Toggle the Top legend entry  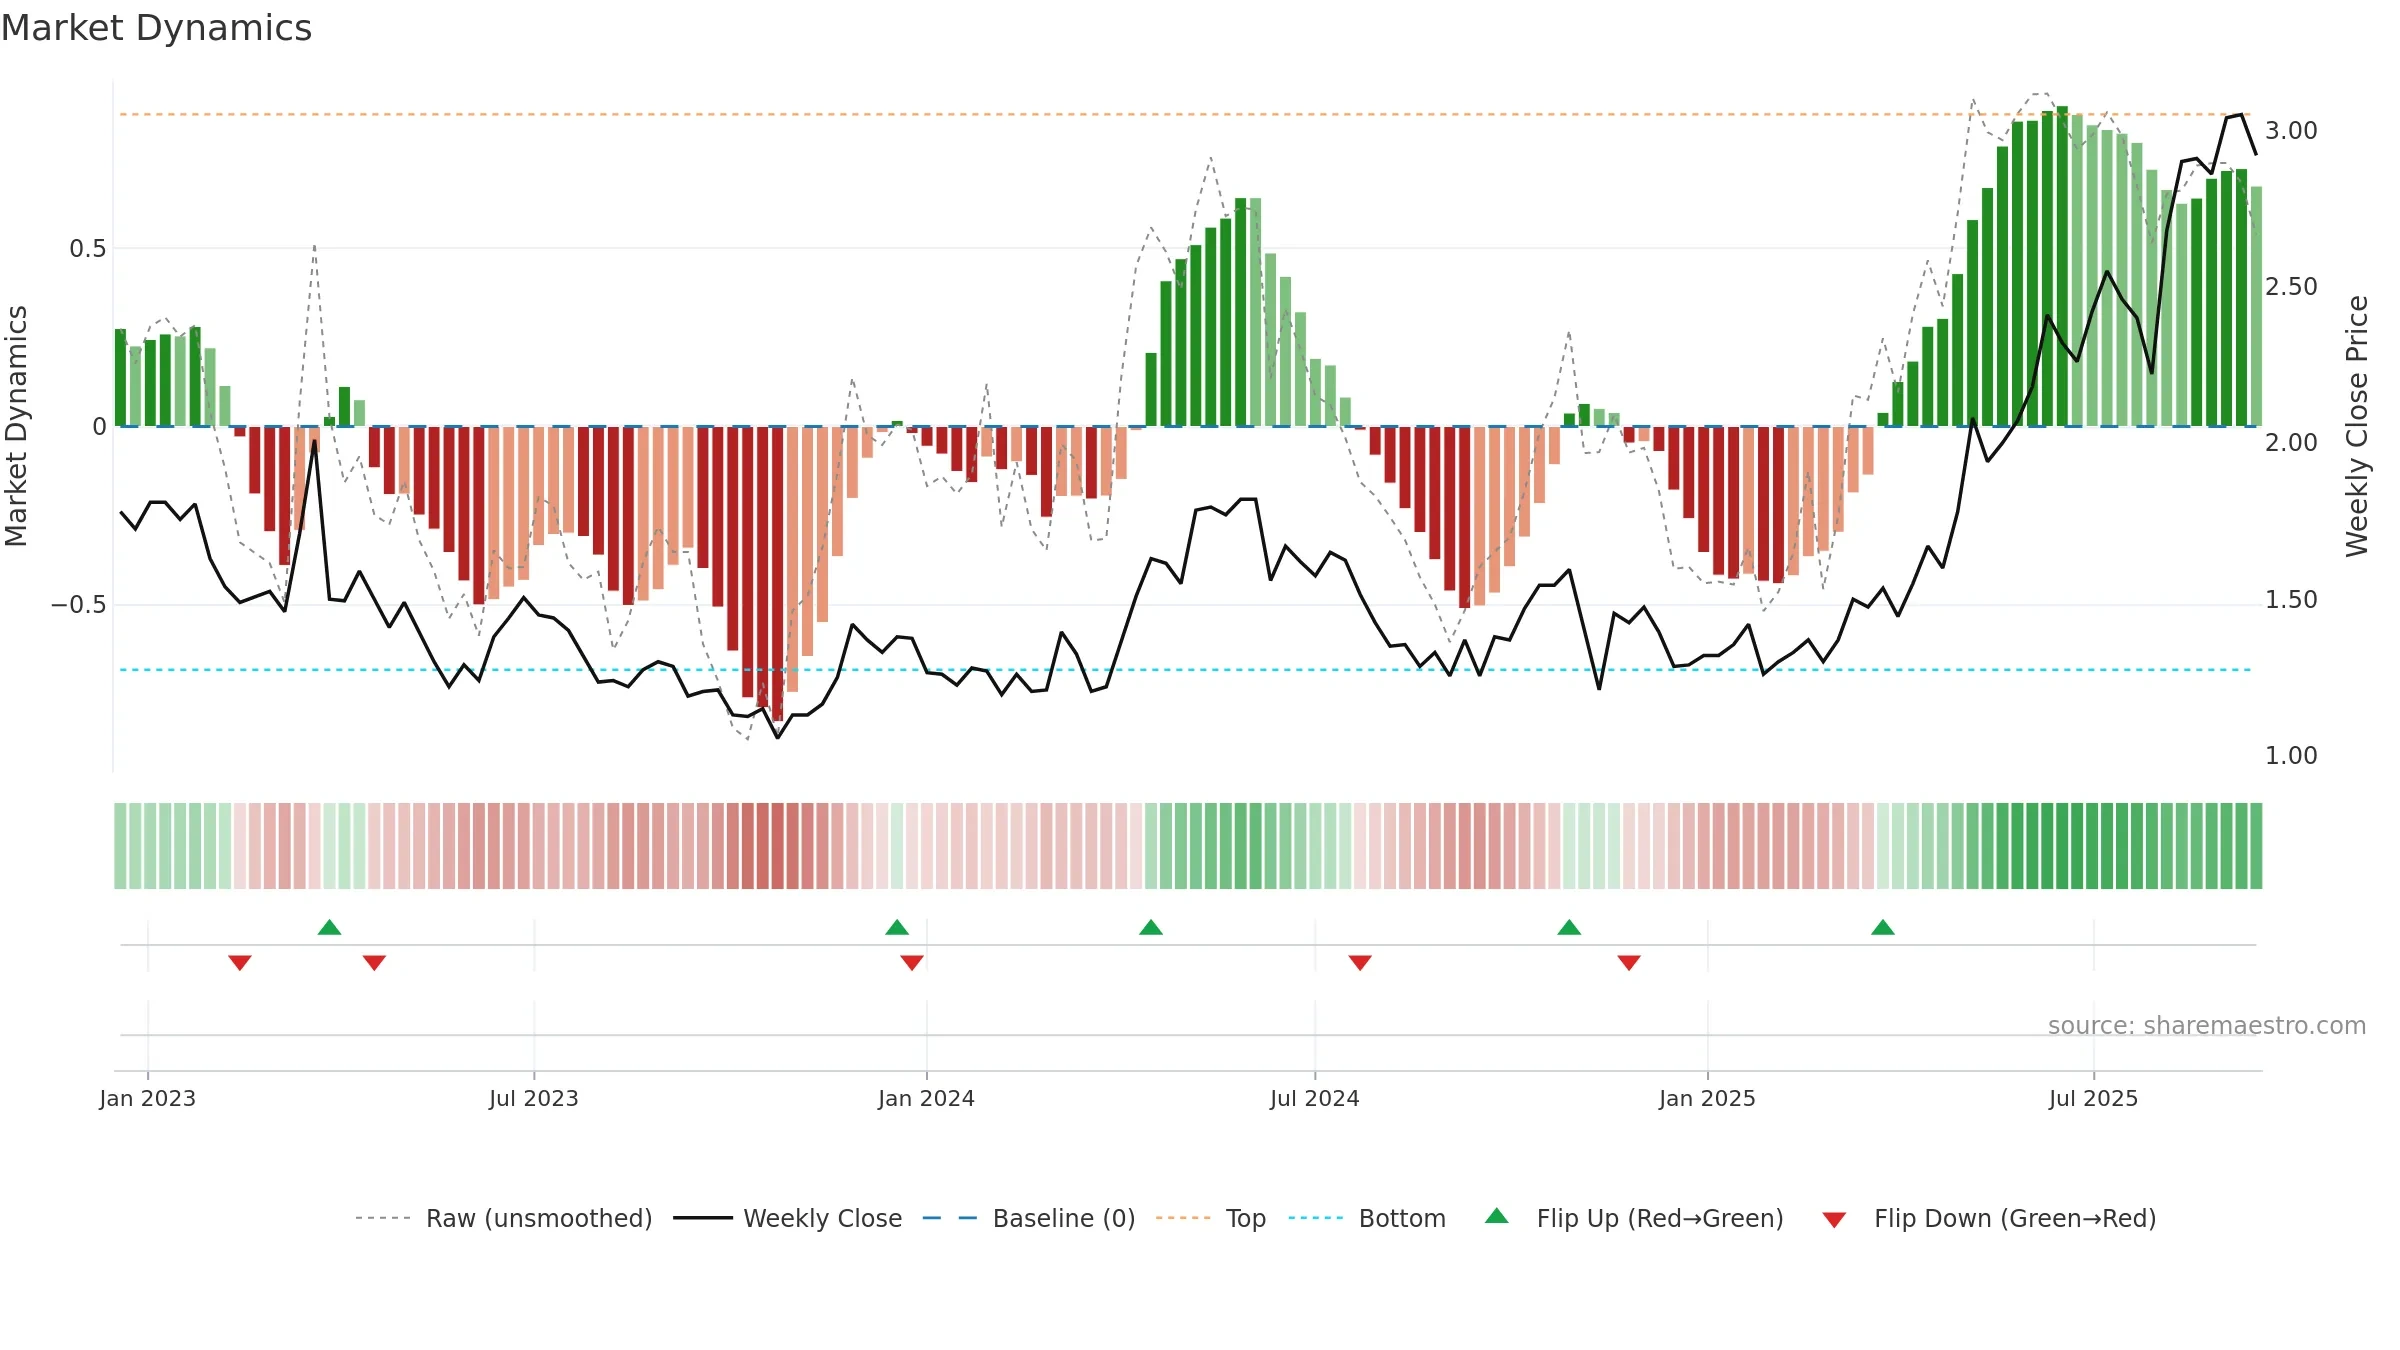[x=1210, y=1218]
